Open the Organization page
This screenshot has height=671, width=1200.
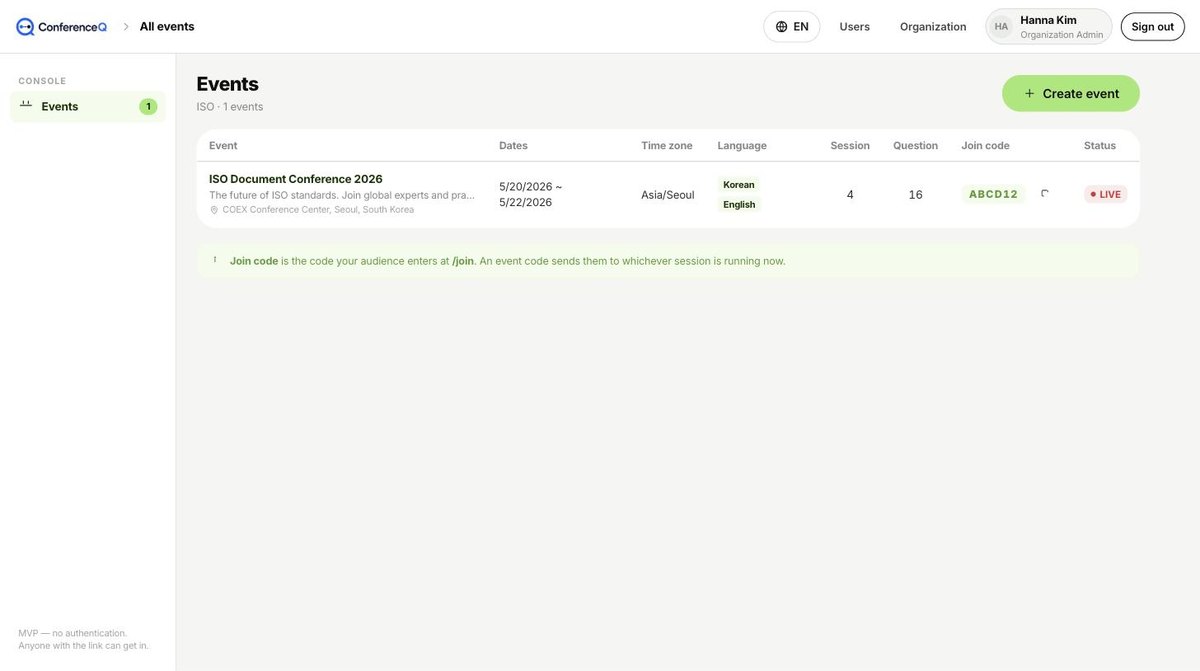click(x=933, y=27)
